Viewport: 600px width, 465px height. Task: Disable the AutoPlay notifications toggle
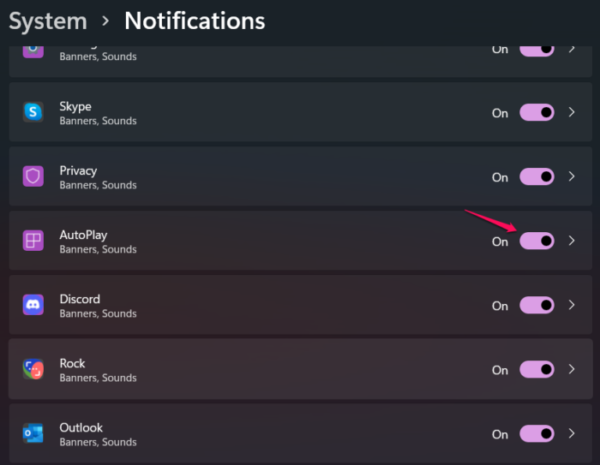537,241
